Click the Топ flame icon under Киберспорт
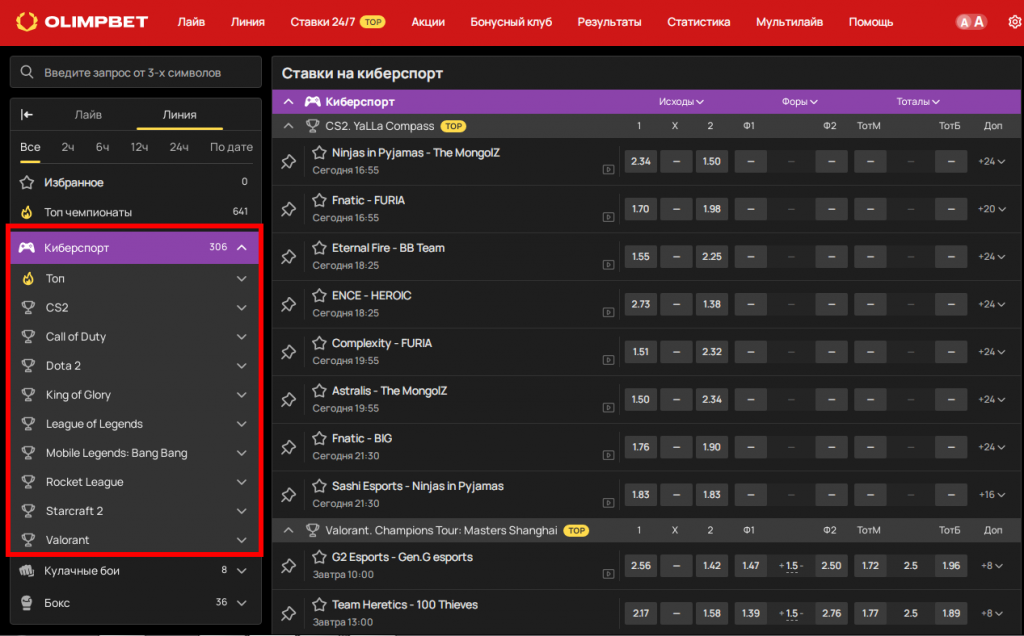 pyautogui.click(x=28, y=279)
